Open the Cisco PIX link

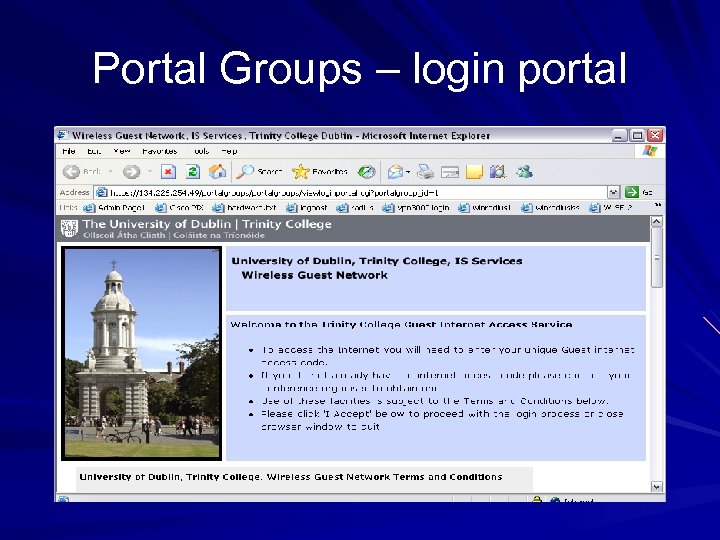pos(180,208)
